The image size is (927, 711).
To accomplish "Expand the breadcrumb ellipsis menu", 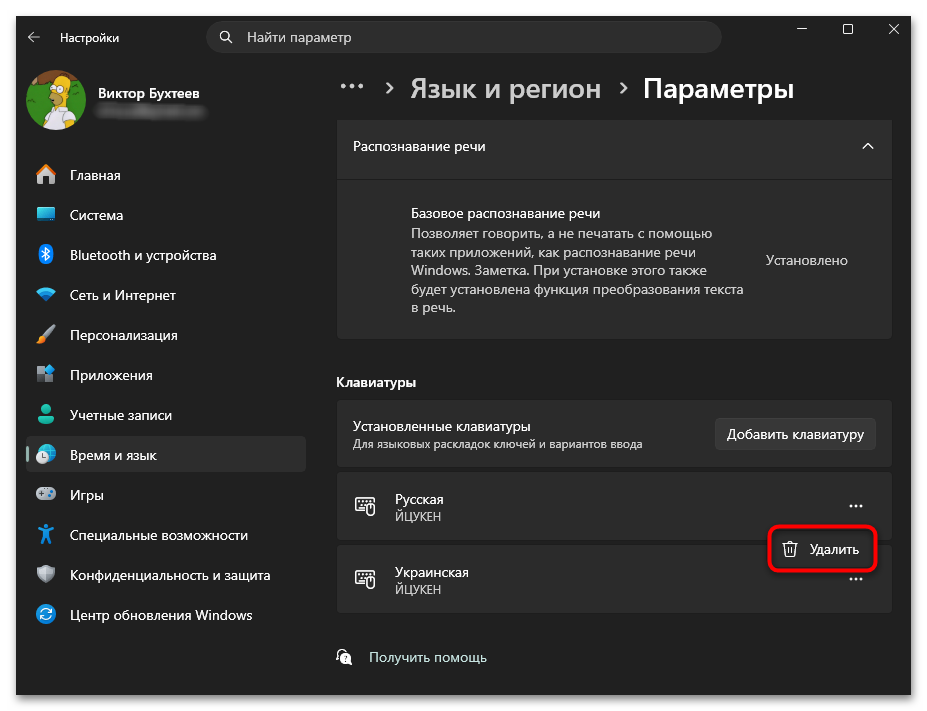I will click(x=352, y=87).
